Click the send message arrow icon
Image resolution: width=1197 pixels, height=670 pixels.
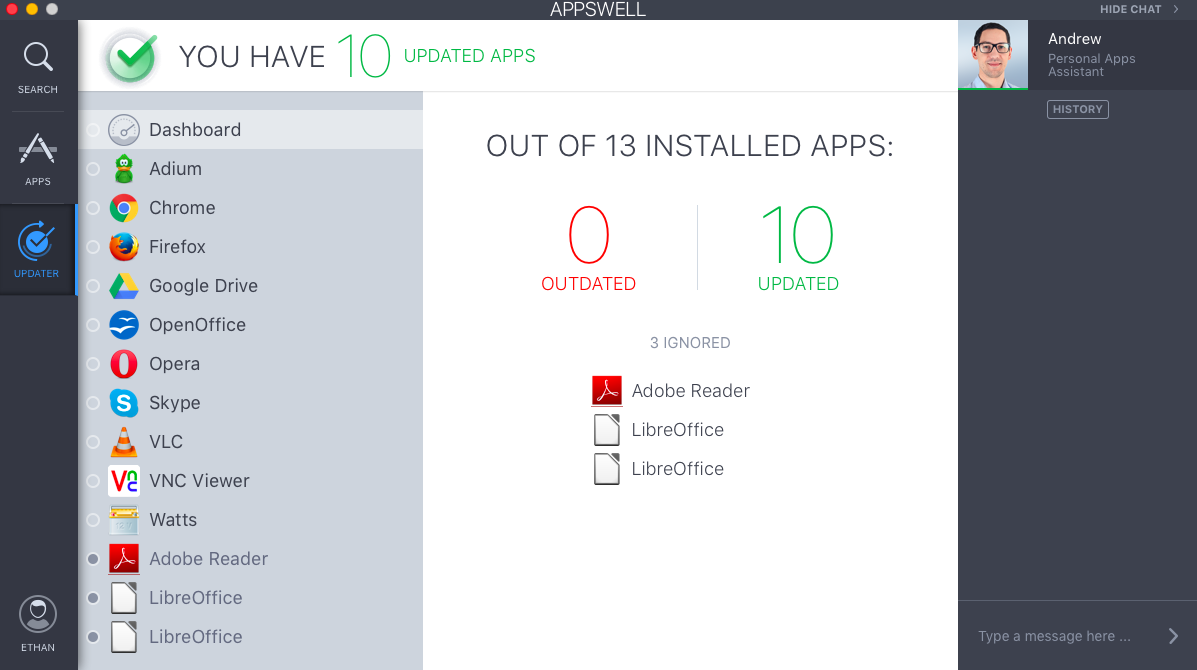coord(1173,636)
